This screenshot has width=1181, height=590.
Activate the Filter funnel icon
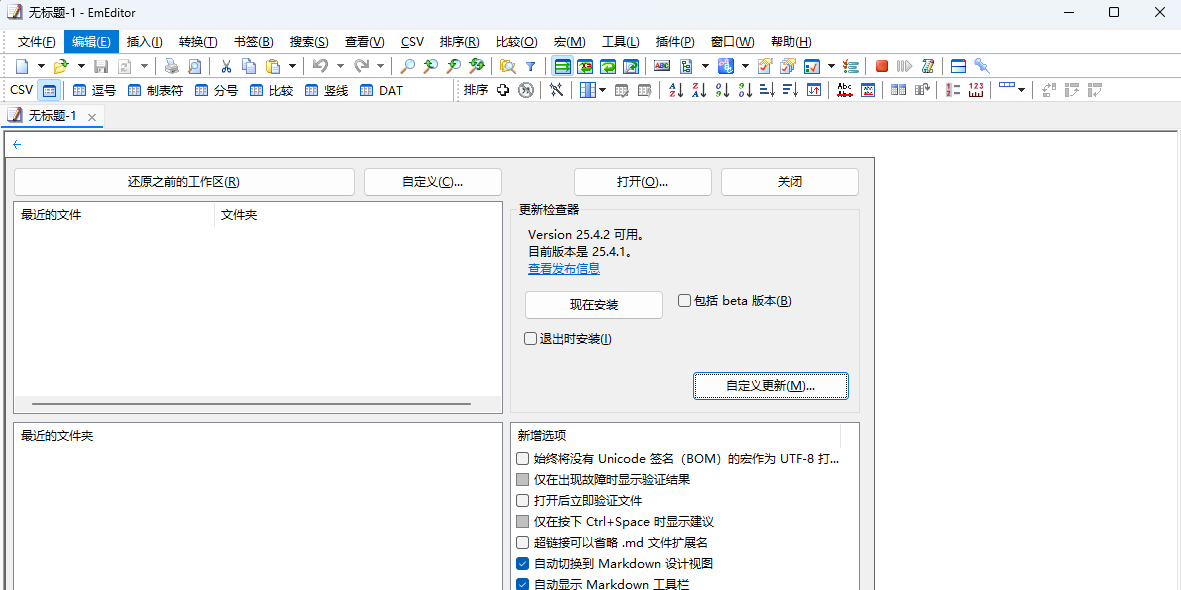pyautogui.click(x=530, y=66)
